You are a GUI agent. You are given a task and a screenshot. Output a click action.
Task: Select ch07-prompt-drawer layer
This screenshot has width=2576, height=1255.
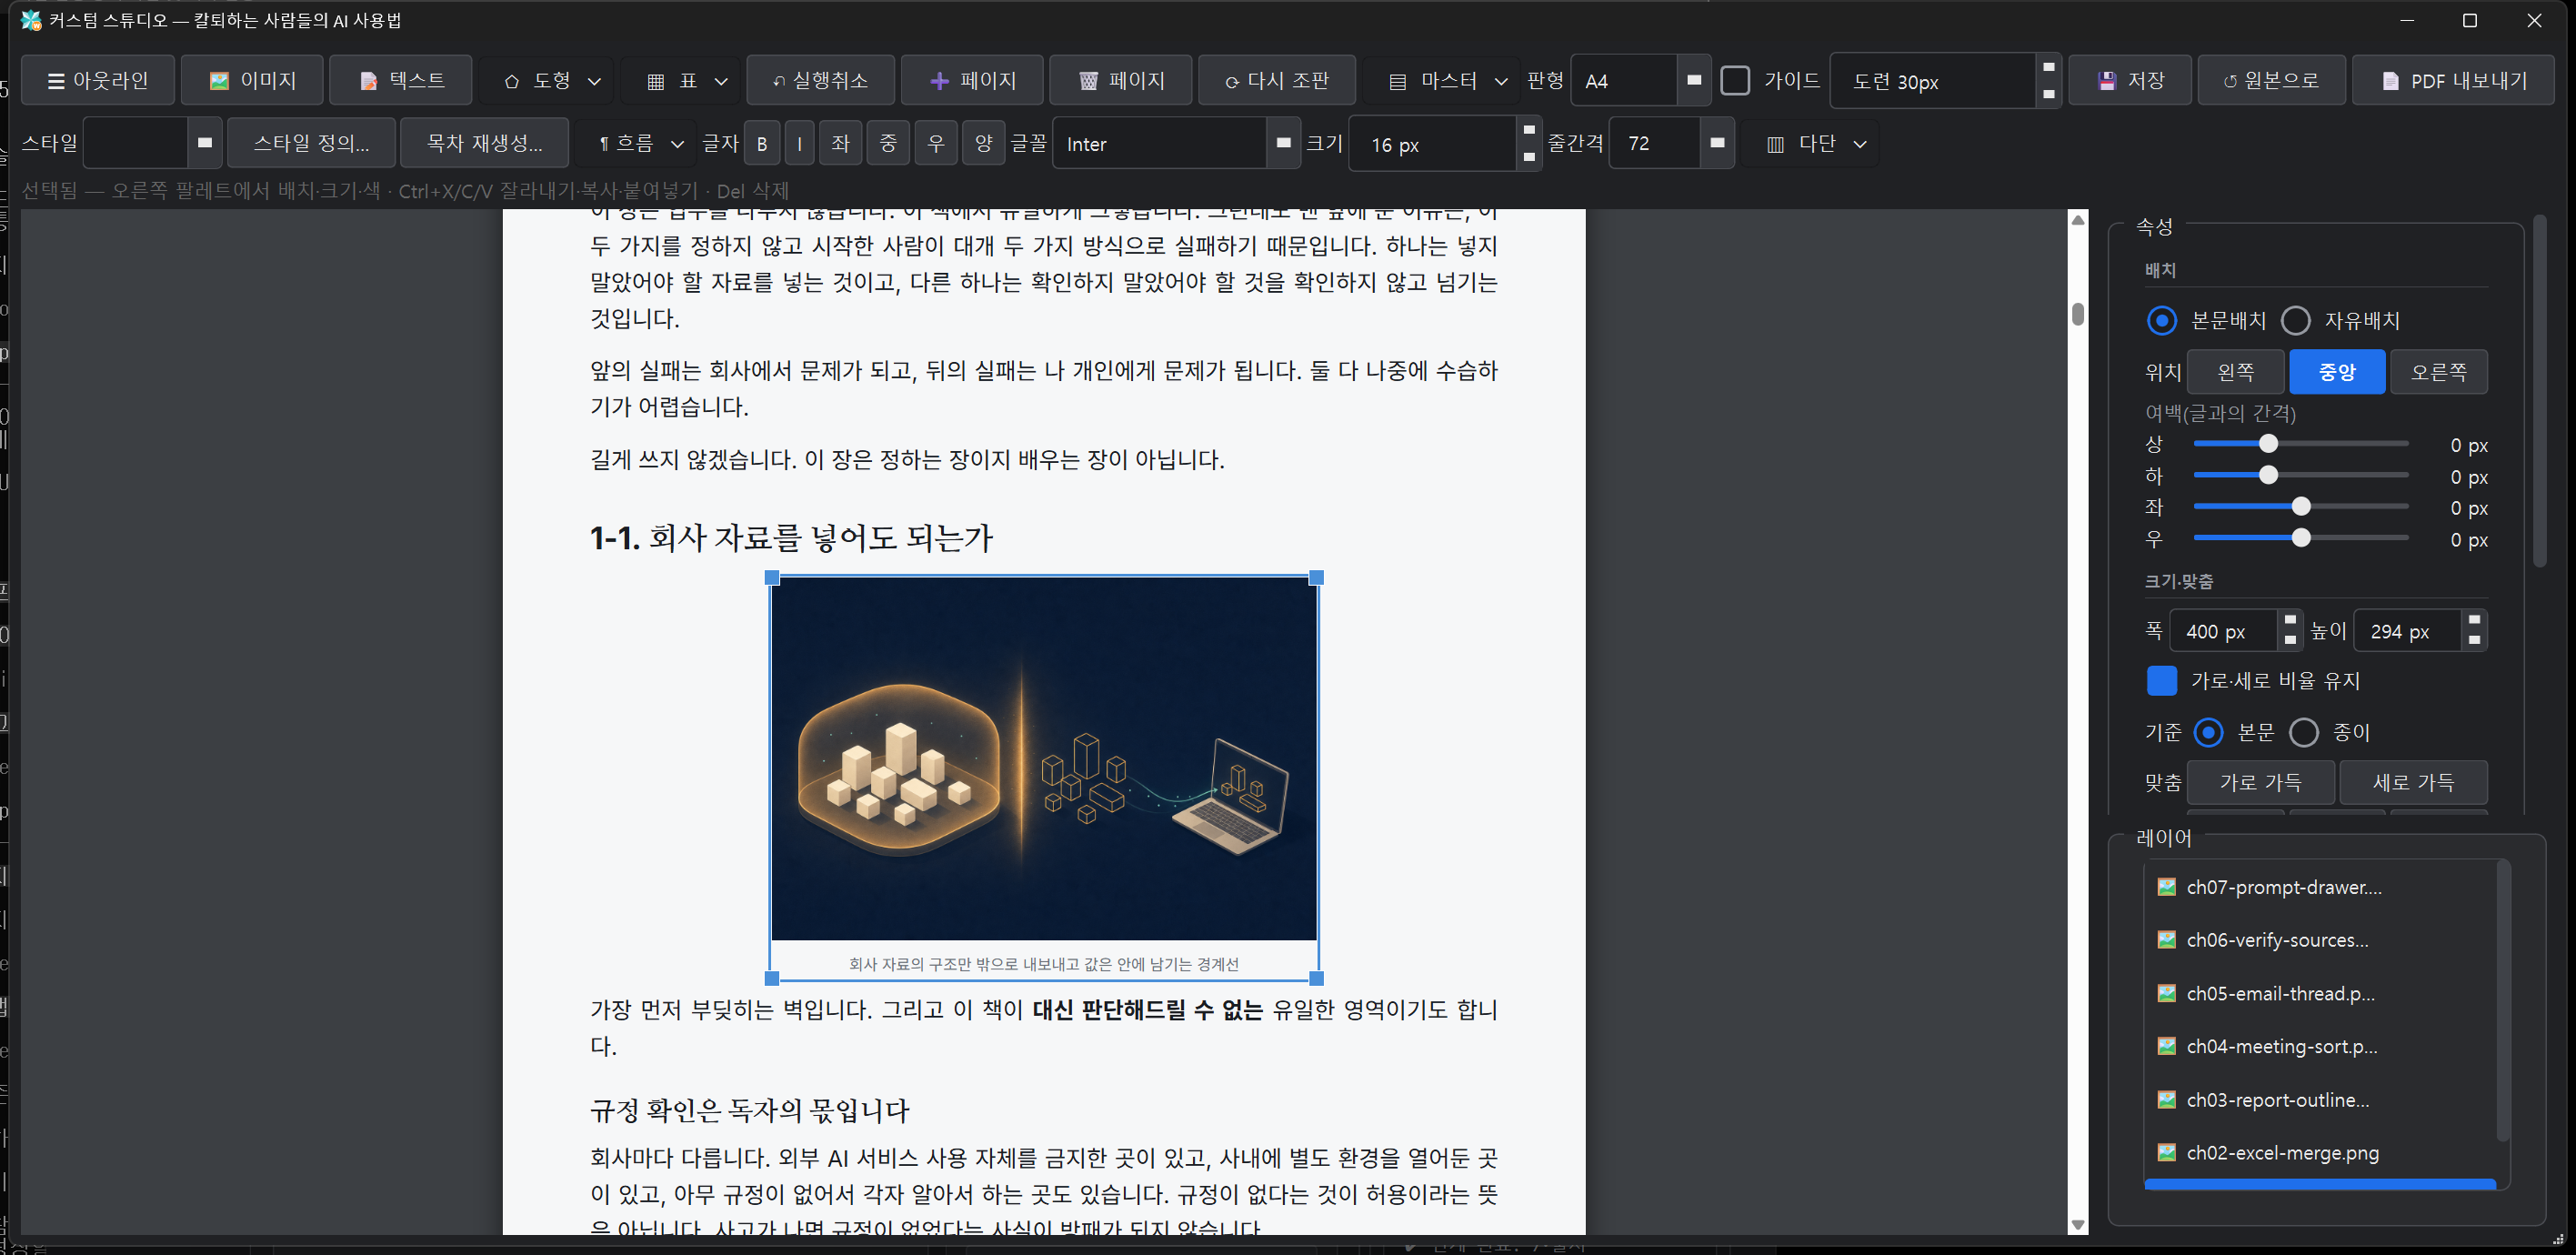(x=2320, y=887)
